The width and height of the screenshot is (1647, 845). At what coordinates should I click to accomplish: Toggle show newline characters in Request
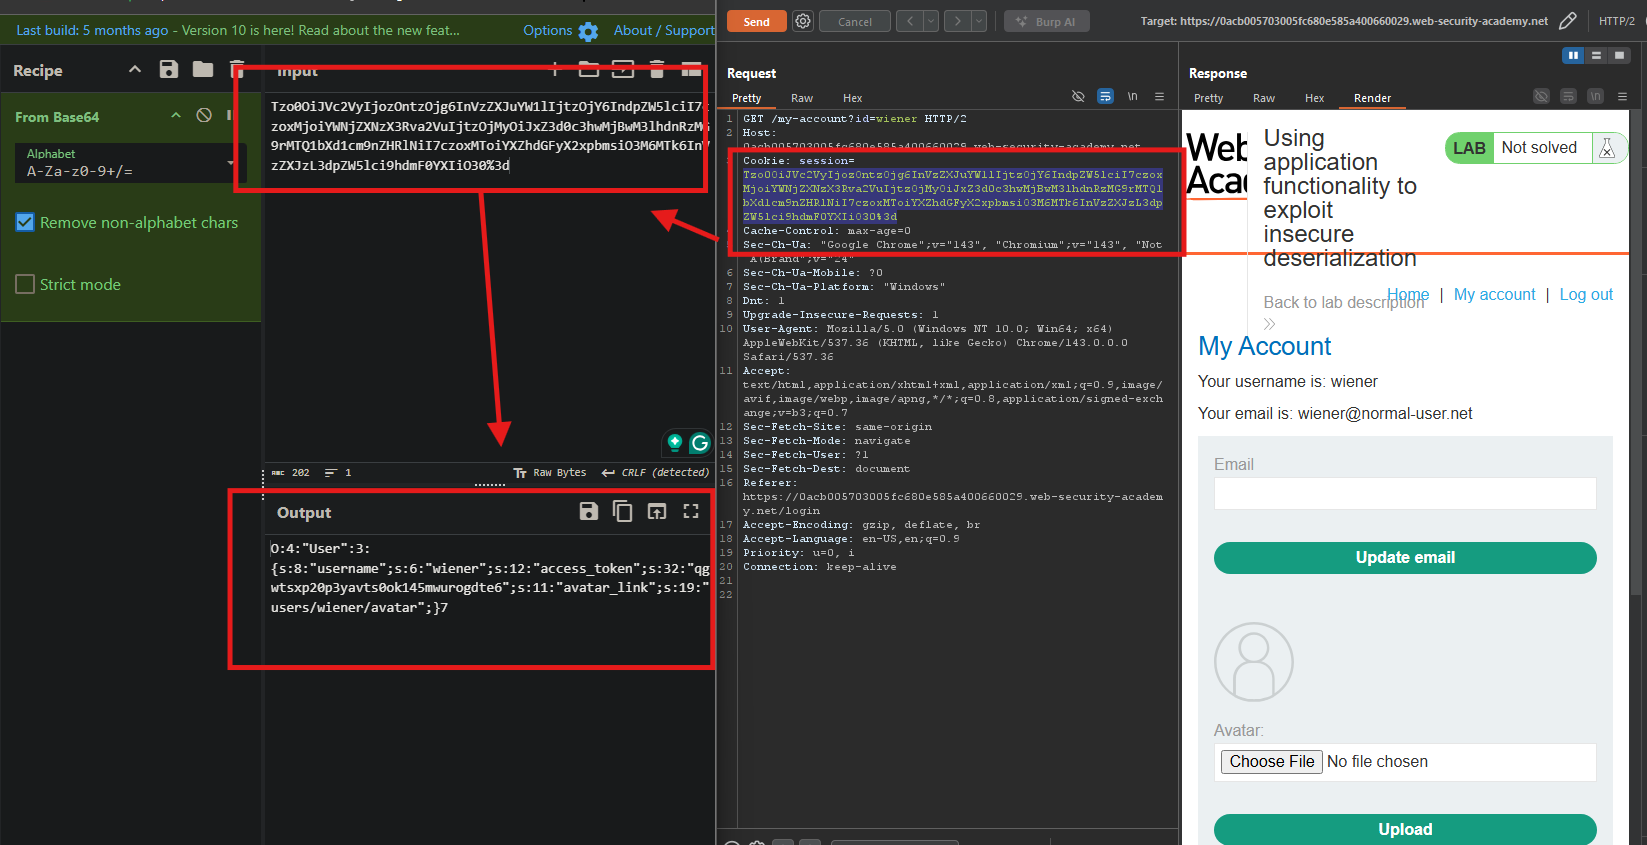[1132, 97]
